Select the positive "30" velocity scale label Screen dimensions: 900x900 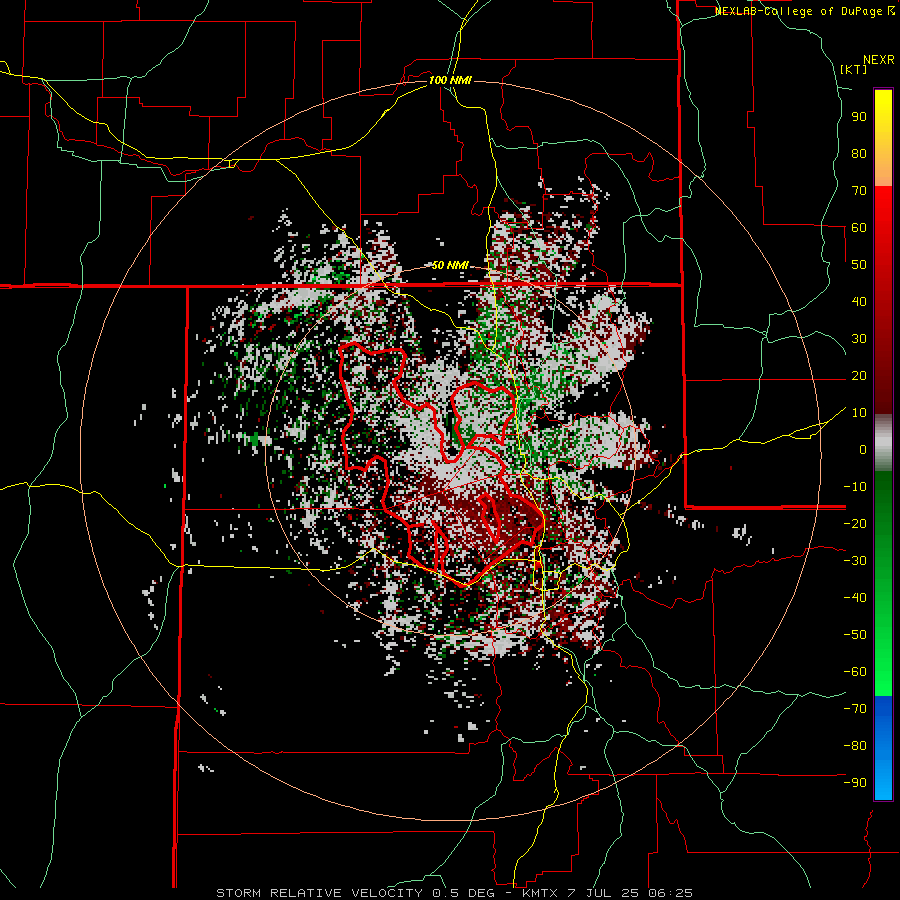[859, 339]
